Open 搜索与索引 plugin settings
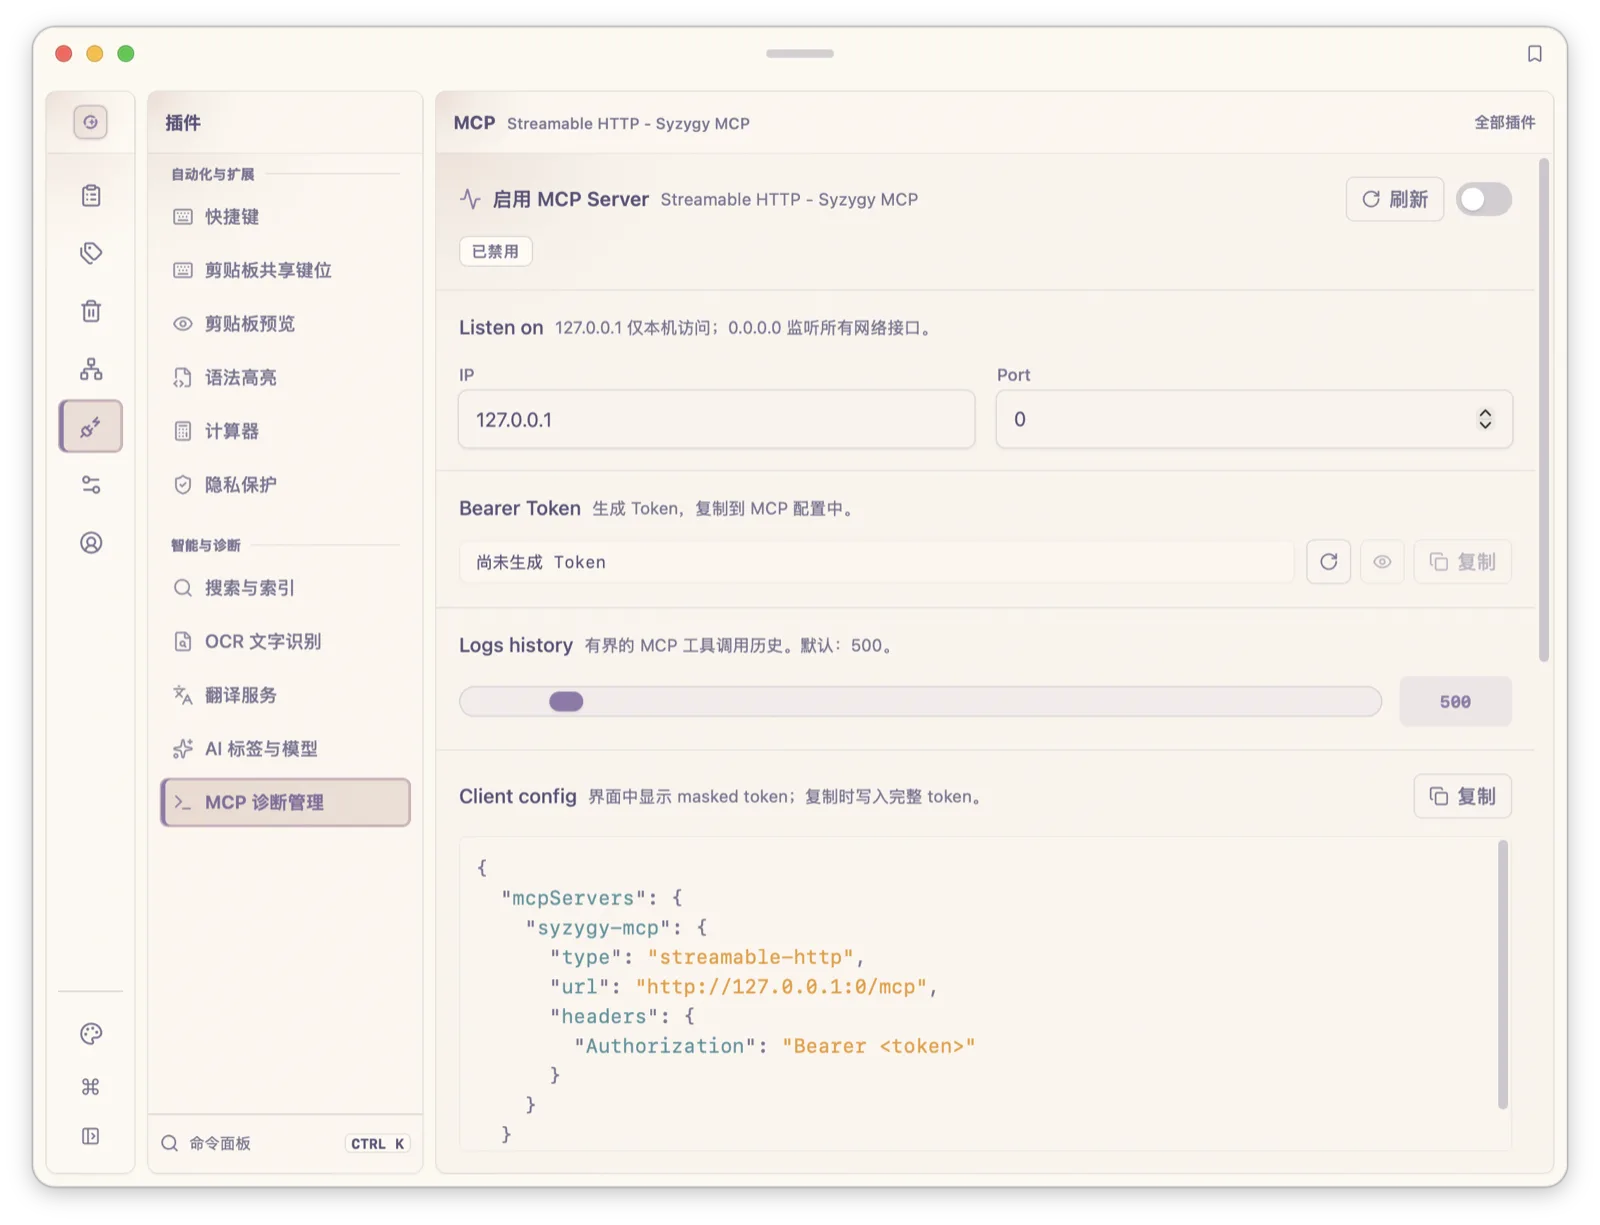Screen dimensions: 1600x1225 285,588
